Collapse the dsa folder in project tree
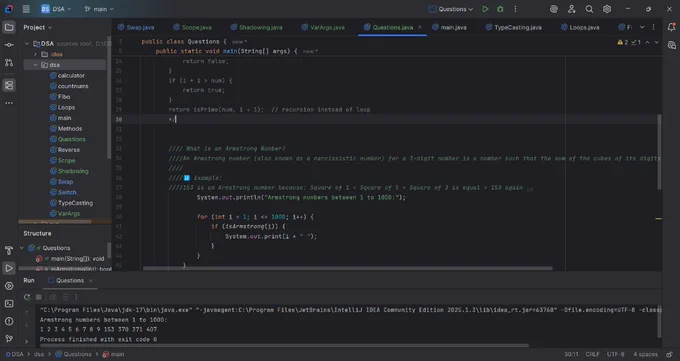680x361 pixels. (x=36, y=65)
